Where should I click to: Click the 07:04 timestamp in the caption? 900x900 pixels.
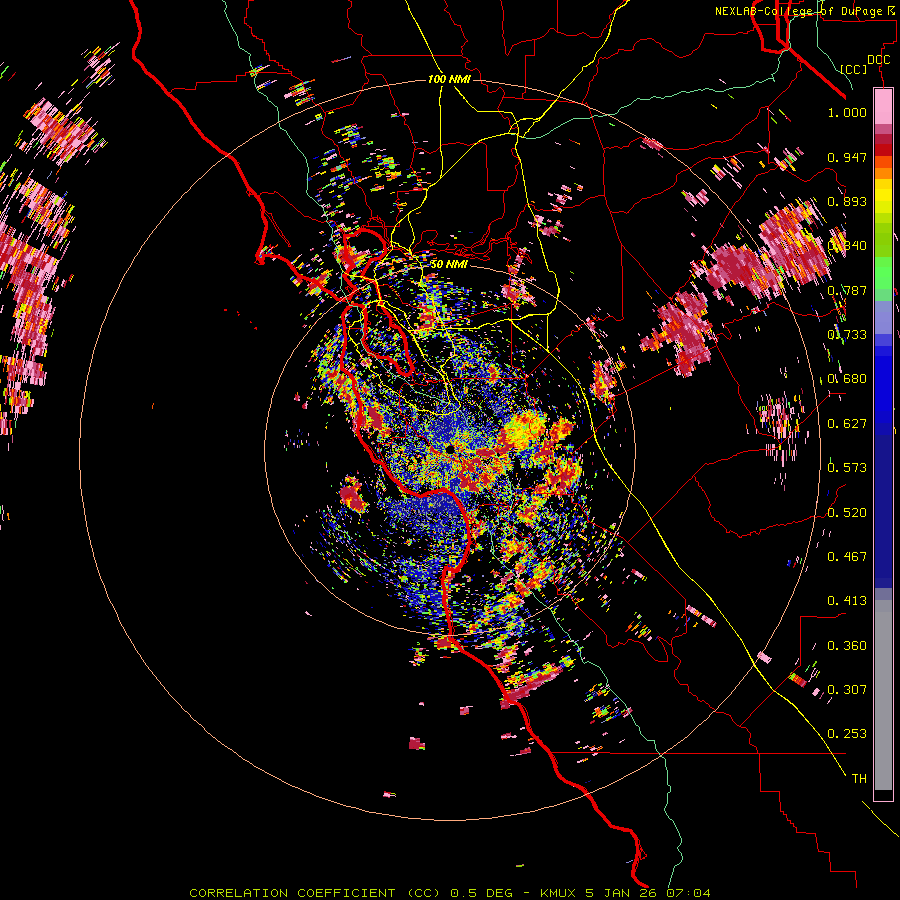(x=688, y=893)
